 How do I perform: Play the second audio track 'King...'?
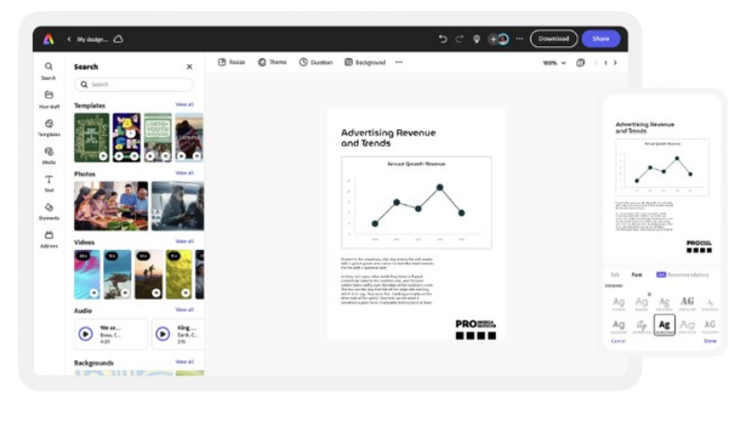[x=163, y=333]
